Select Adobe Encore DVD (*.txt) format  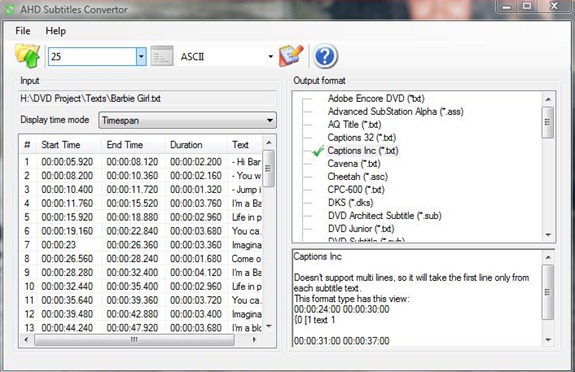click(x=376, y=98)
